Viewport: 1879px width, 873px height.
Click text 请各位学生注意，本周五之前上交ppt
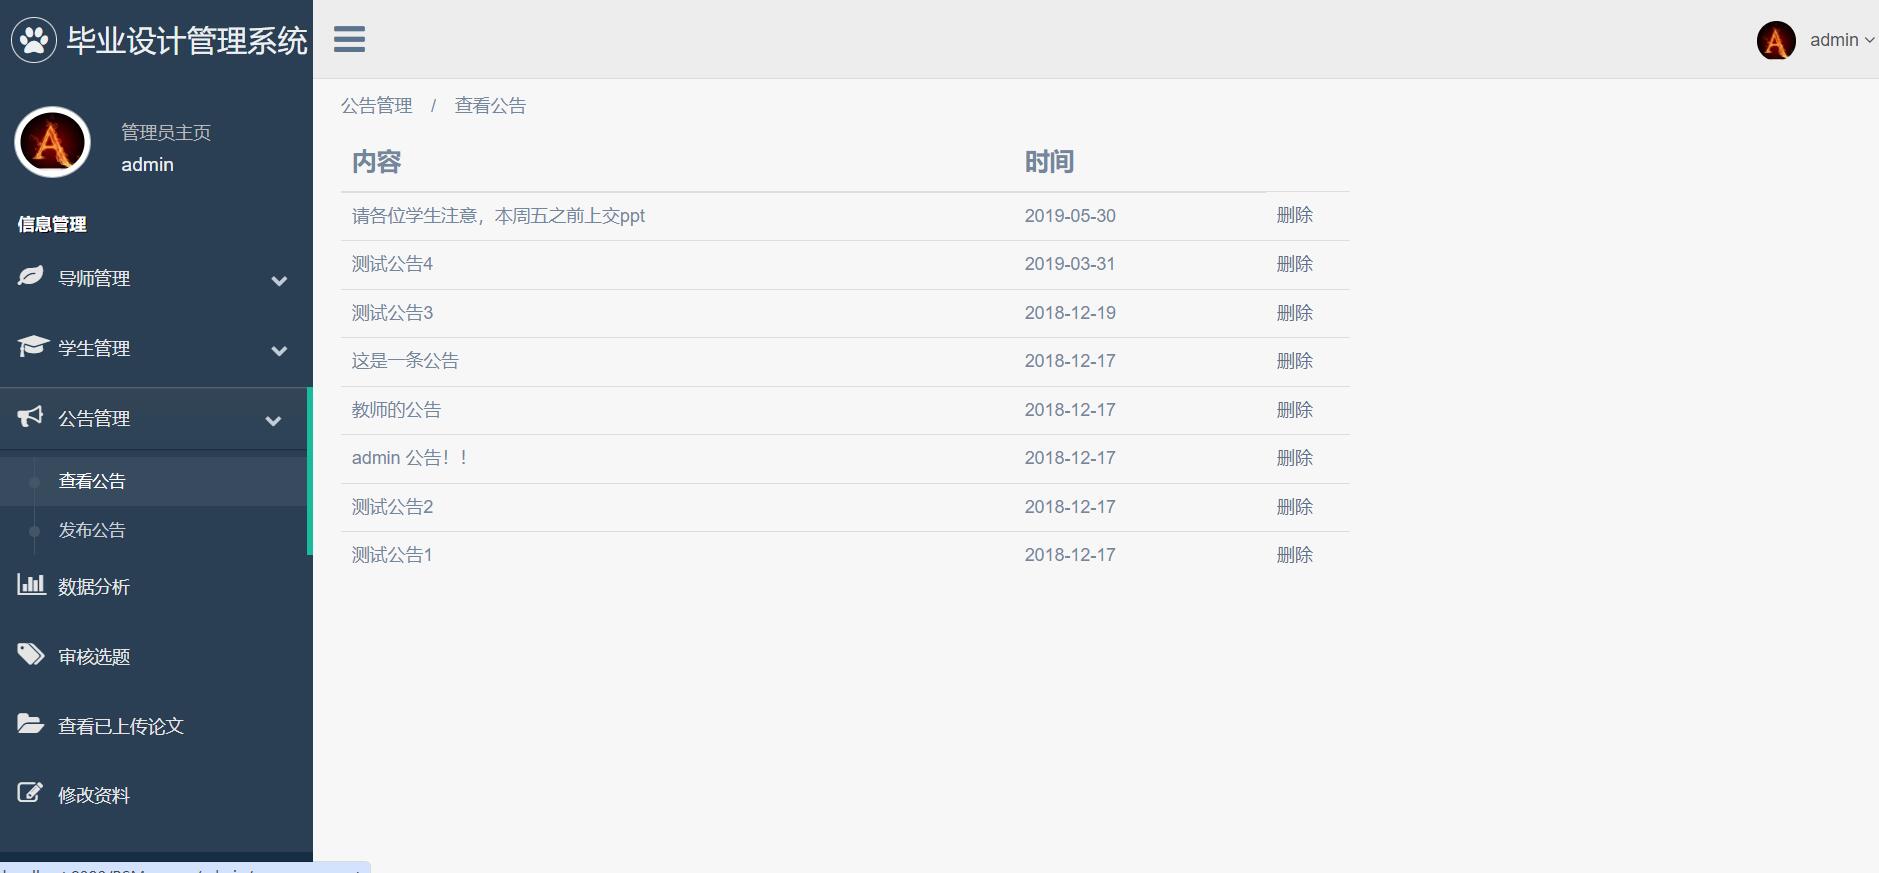pyautogui.click(x=498, y=216)
